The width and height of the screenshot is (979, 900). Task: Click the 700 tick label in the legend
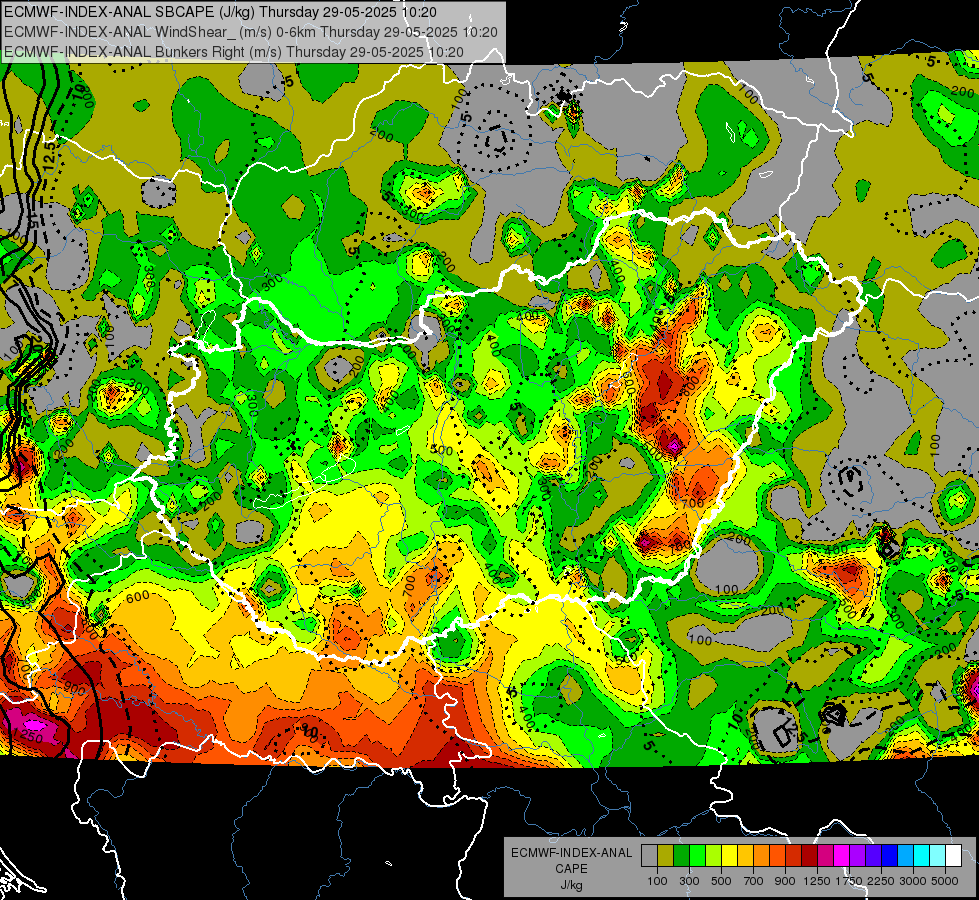click(x=754, y=881)
